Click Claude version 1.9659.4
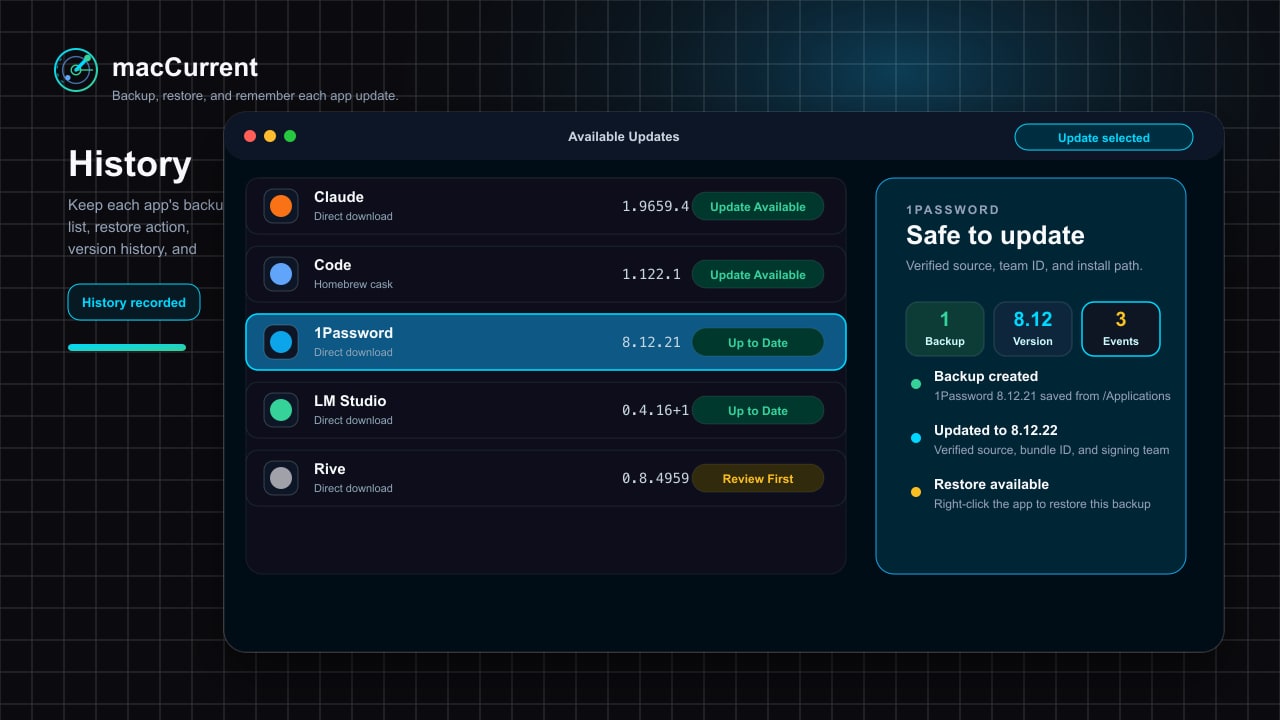The image size is (1280, 720). [656, 206]
